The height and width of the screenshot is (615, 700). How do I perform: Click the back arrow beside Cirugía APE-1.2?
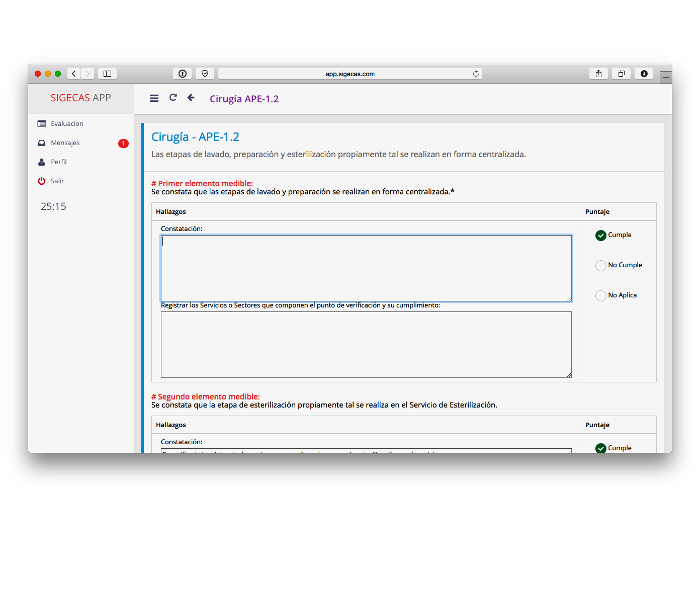(191, 98)
